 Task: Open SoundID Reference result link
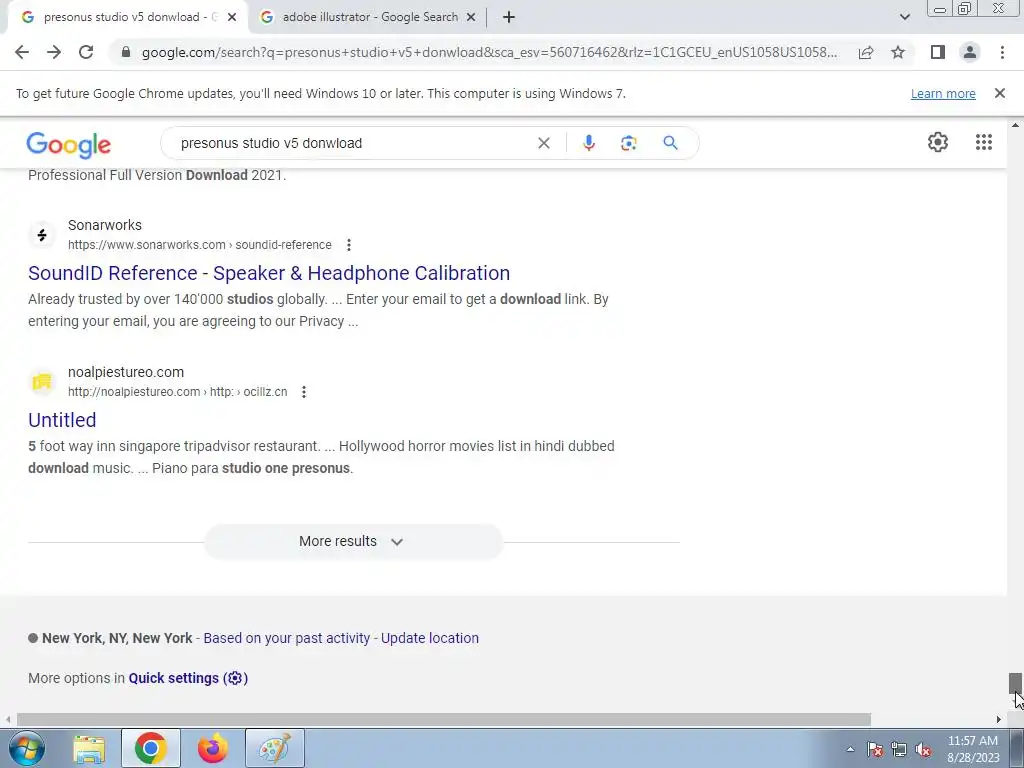click(x=269, y=273)
